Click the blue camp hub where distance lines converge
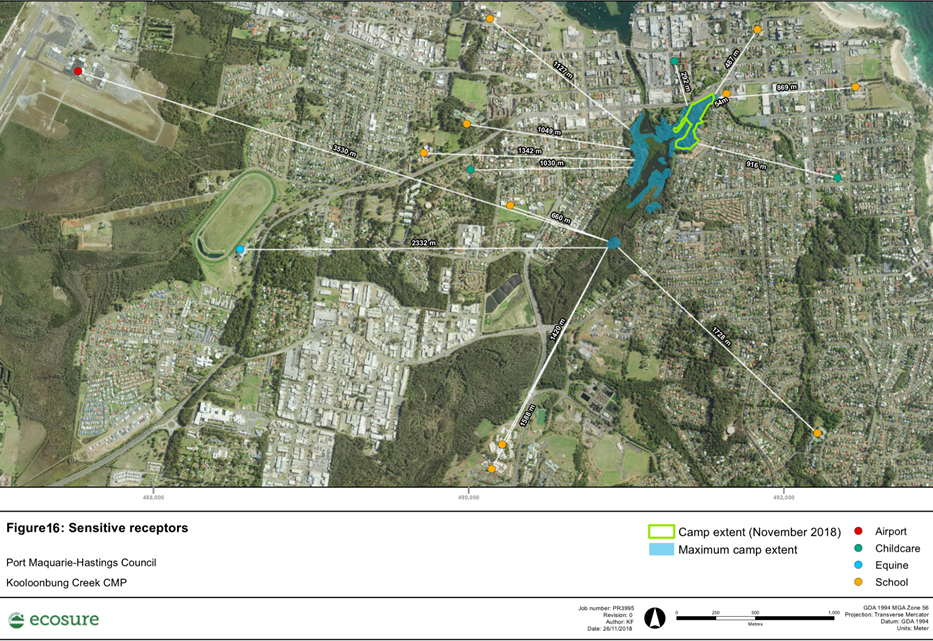The image size is (933, 641). [614, 243]
